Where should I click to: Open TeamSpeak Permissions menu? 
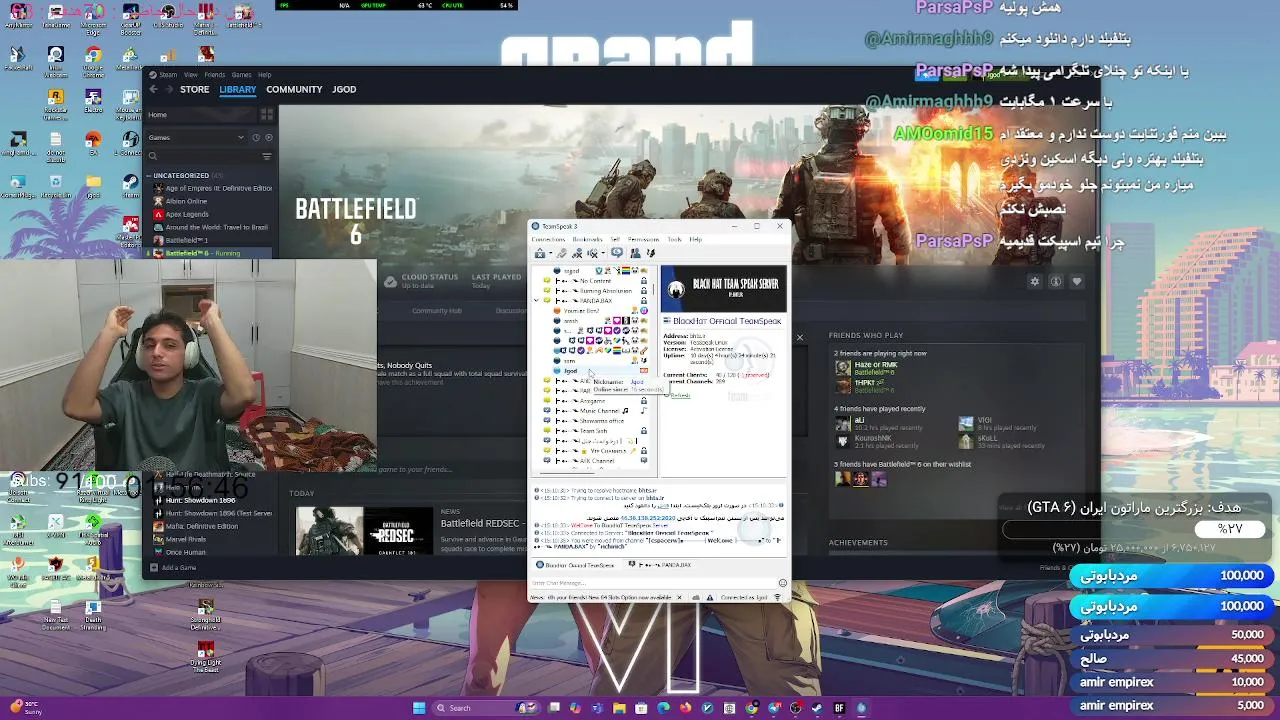click(643, 240)
